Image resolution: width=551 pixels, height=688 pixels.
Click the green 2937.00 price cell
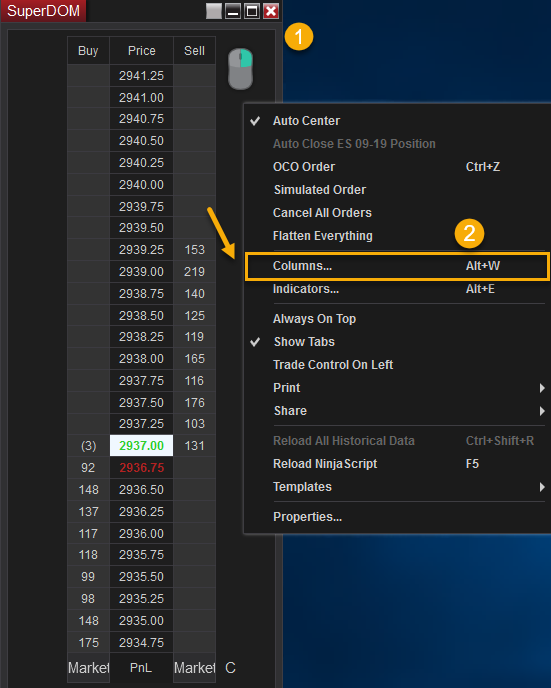141,446
